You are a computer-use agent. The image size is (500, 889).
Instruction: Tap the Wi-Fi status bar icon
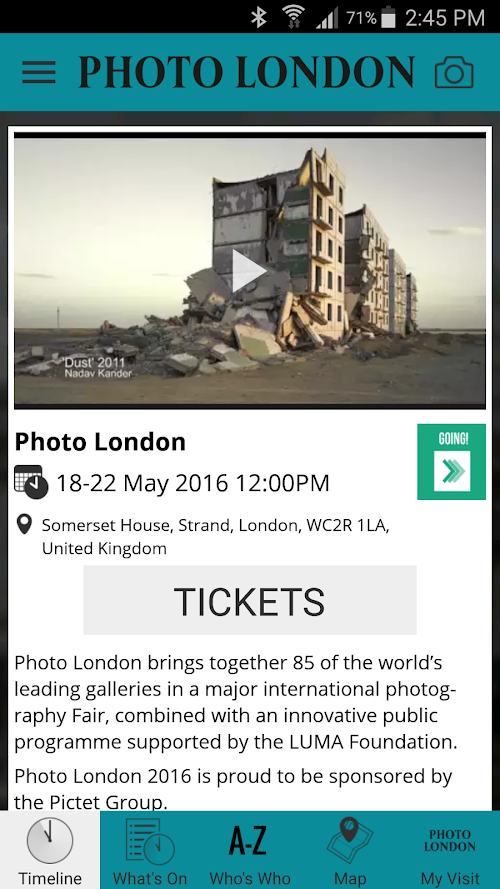[x=294, y=18]
